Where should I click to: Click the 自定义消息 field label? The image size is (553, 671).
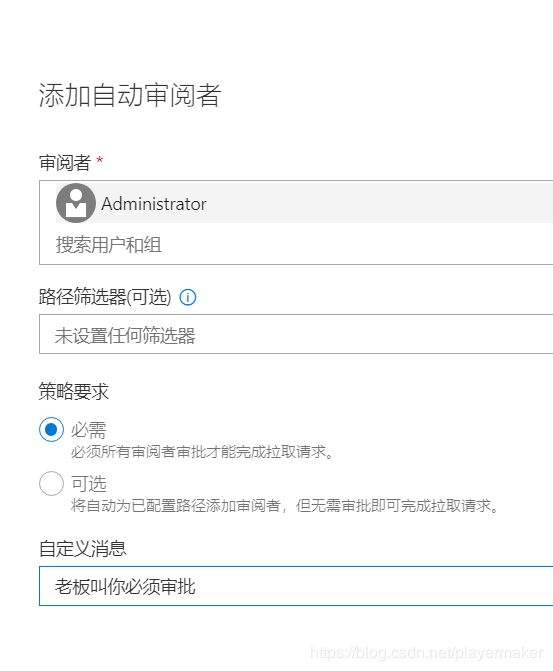83,549
